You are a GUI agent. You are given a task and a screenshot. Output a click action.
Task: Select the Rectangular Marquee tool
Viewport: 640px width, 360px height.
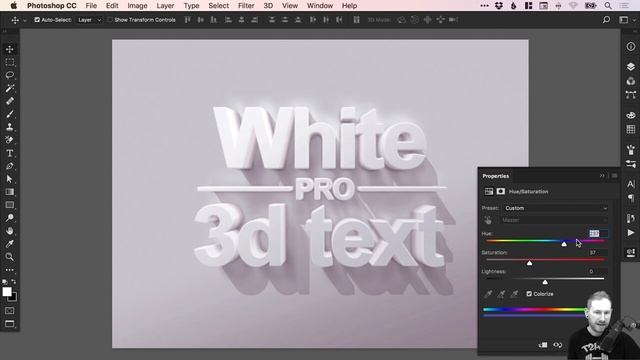pyautogui.click(x=9, y=62)
